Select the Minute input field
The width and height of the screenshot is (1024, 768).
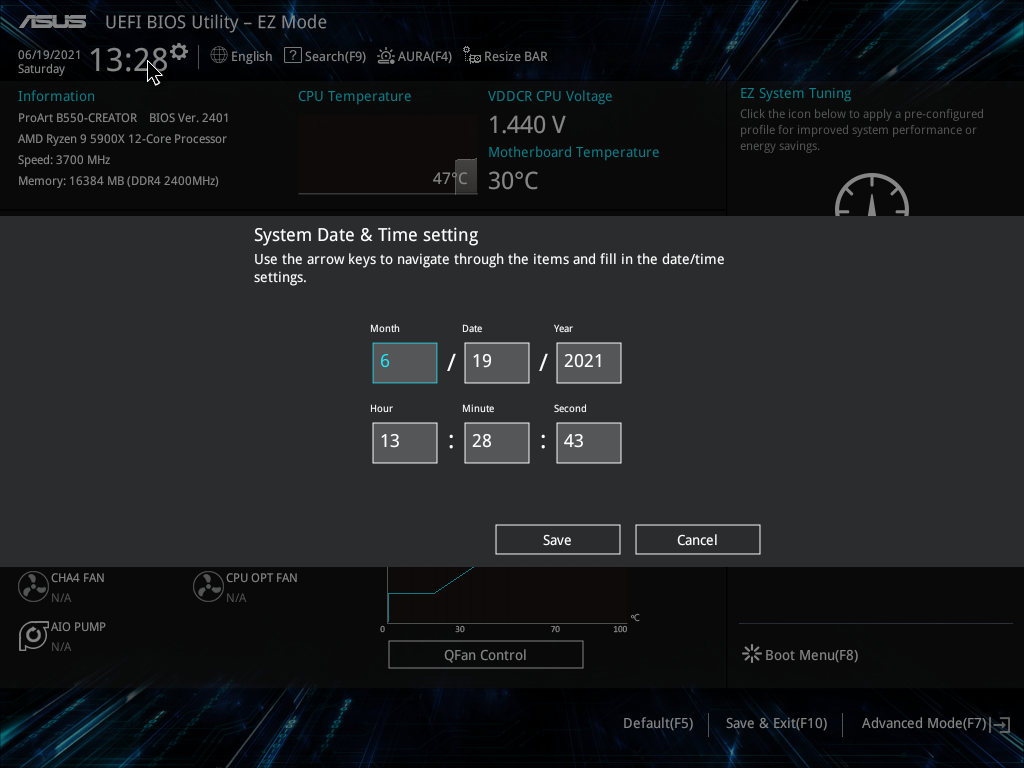[x=496, y=442]
